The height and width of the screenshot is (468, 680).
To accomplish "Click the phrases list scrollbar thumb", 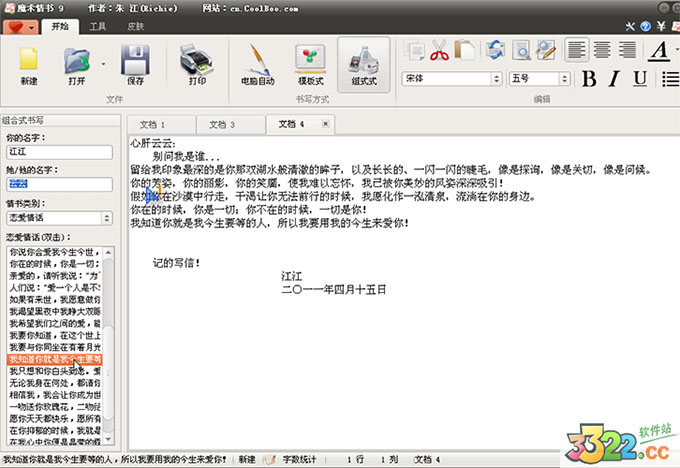I will 108,372.
